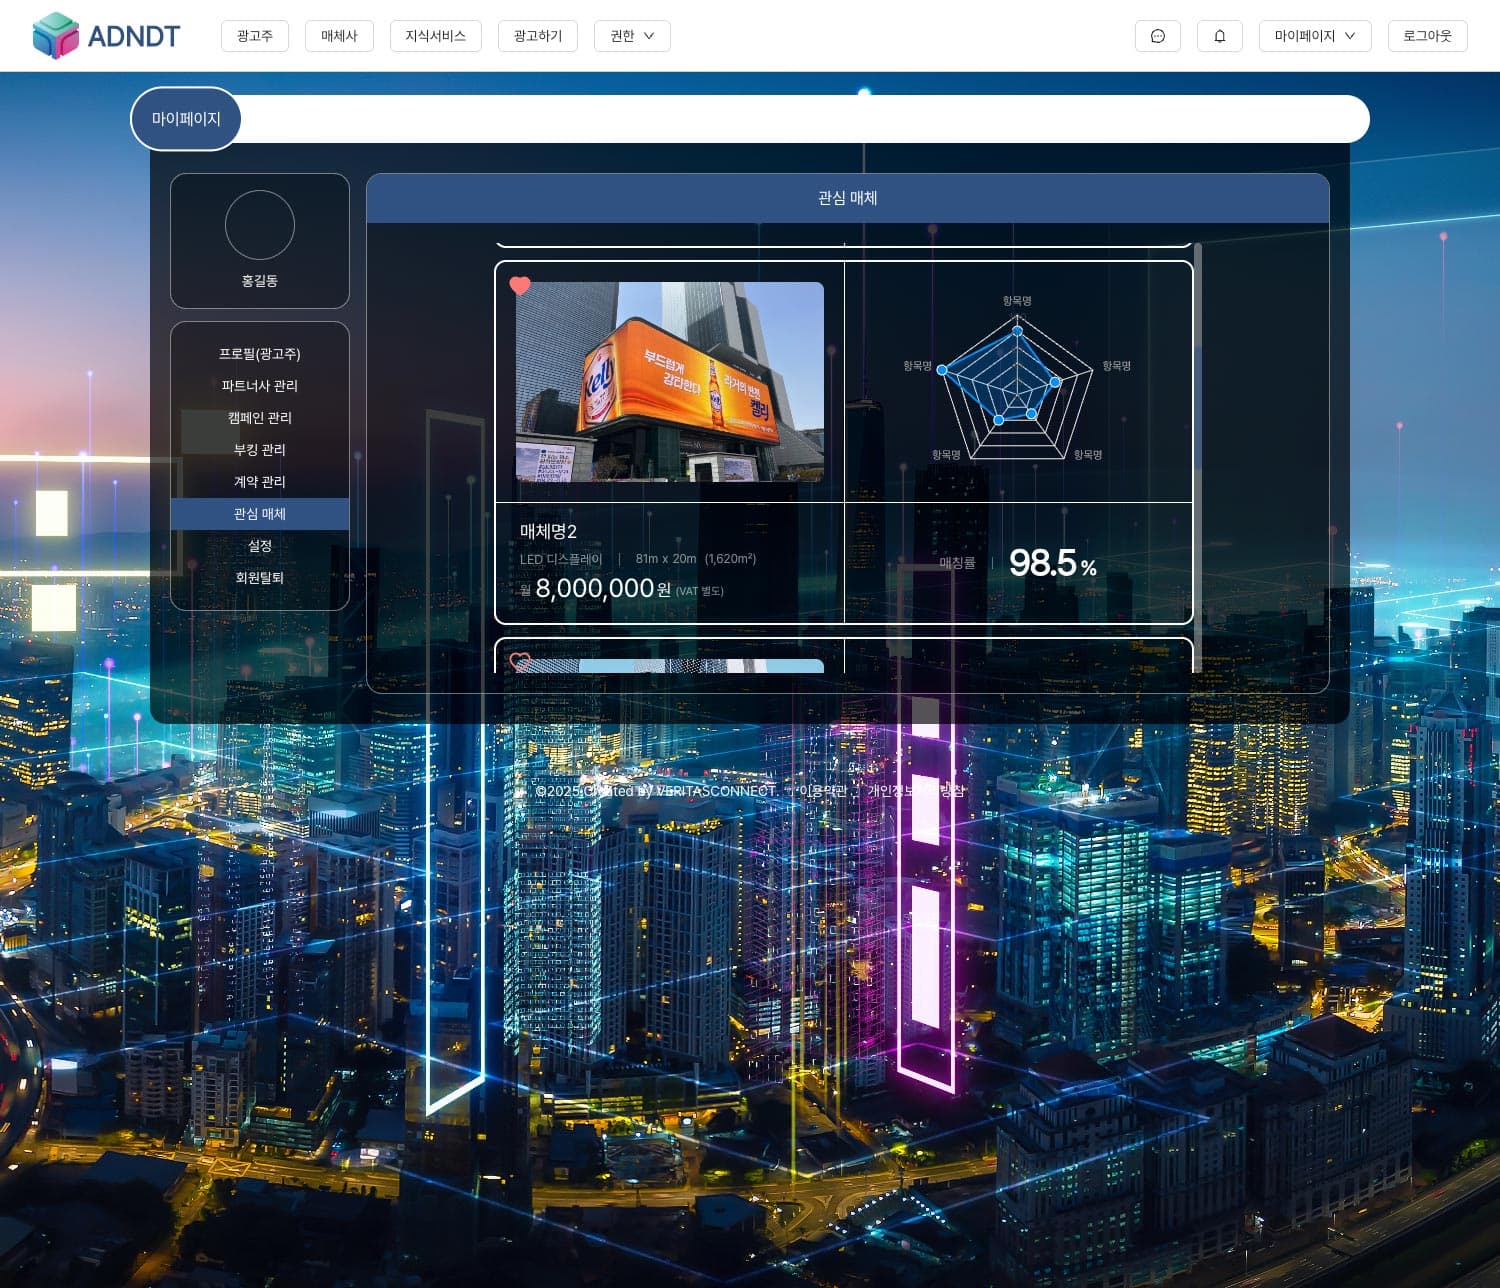Go to the 광고주 menu

click(254, 36)
